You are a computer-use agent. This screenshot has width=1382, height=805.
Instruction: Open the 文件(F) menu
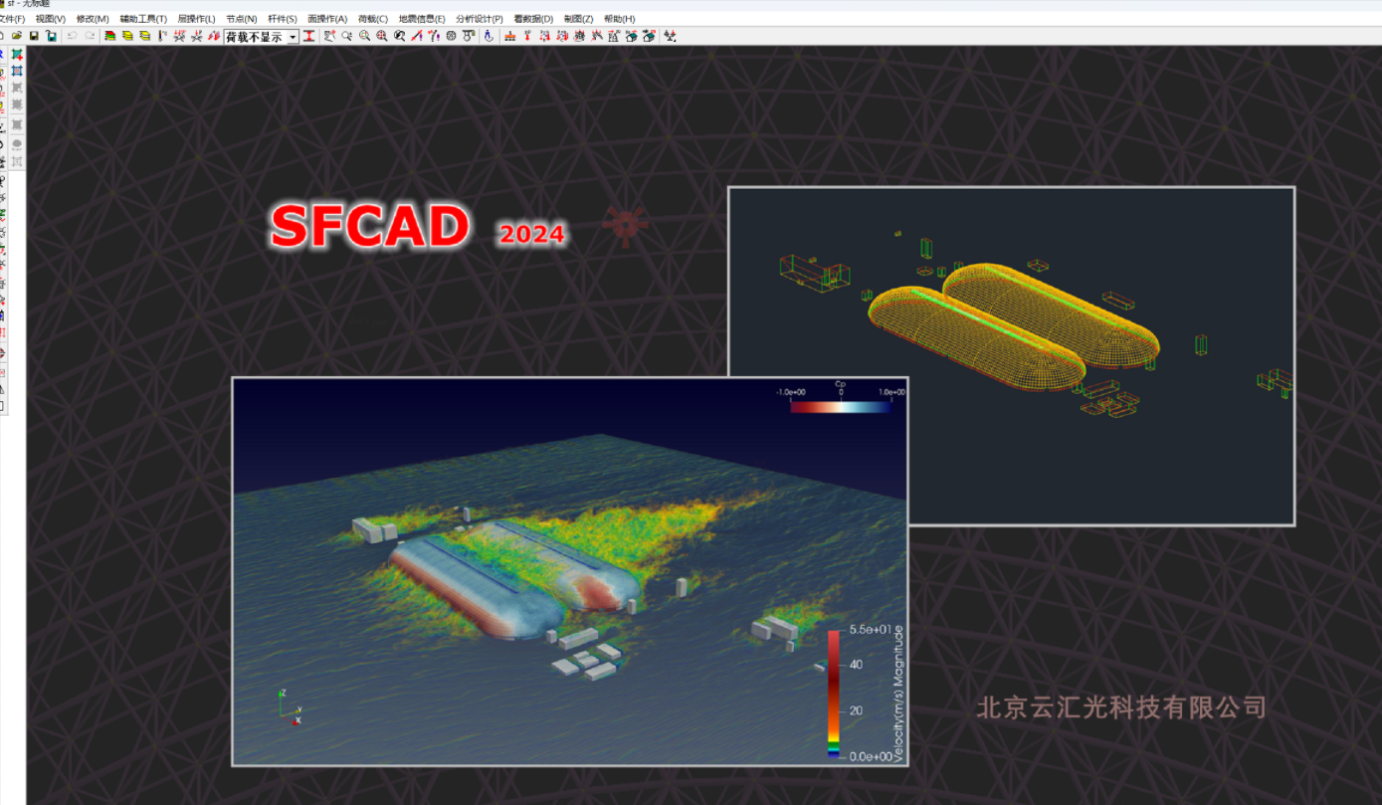12,19
